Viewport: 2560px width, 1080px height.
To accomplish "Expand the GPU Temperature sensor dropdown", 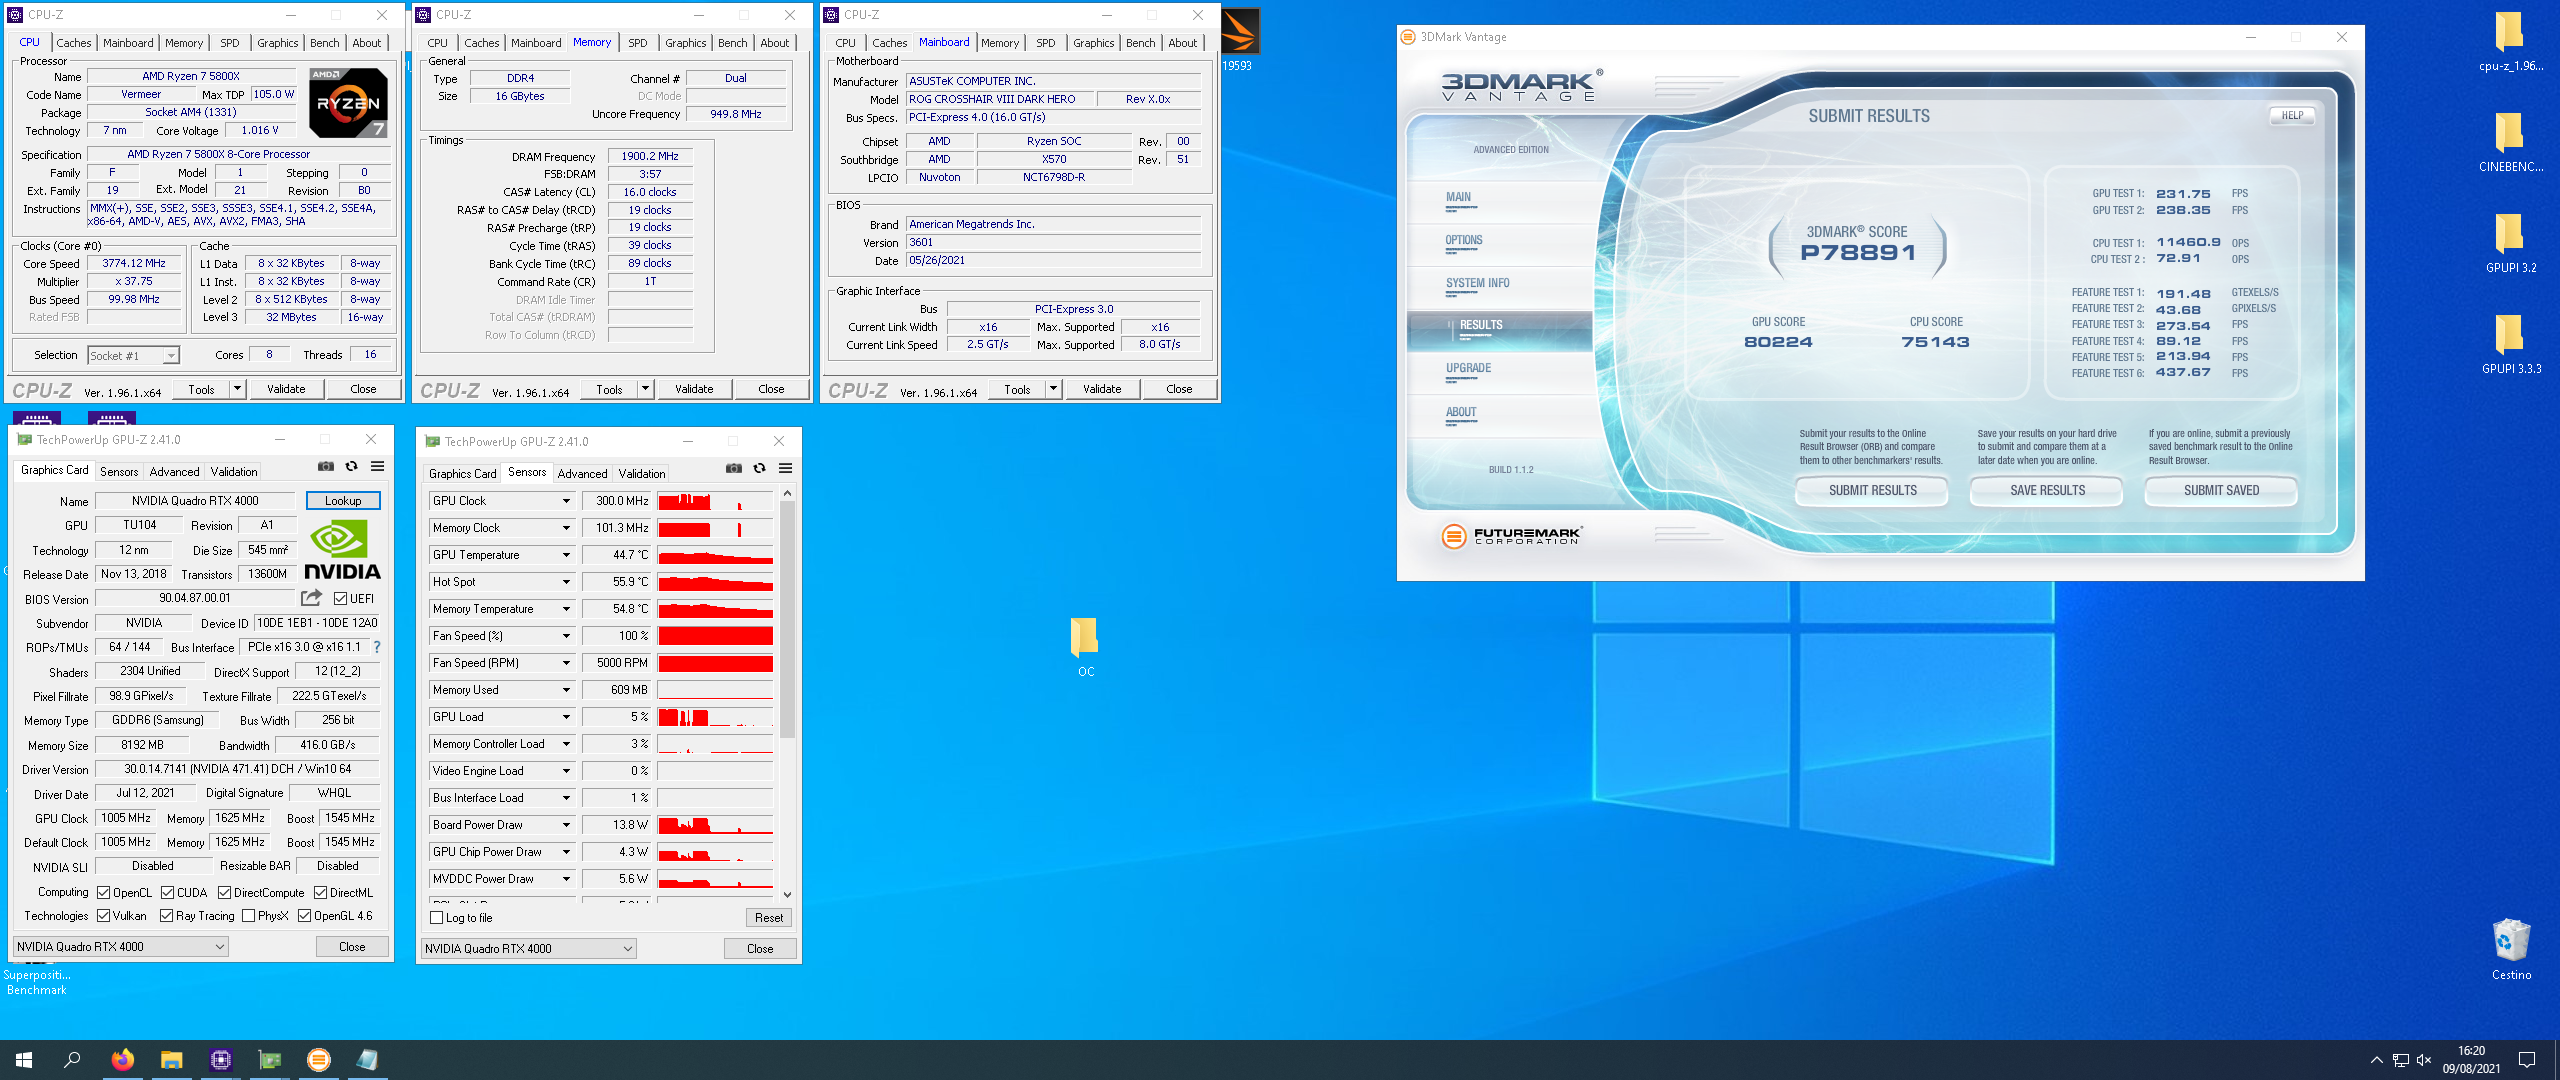I will coord(566,555).
